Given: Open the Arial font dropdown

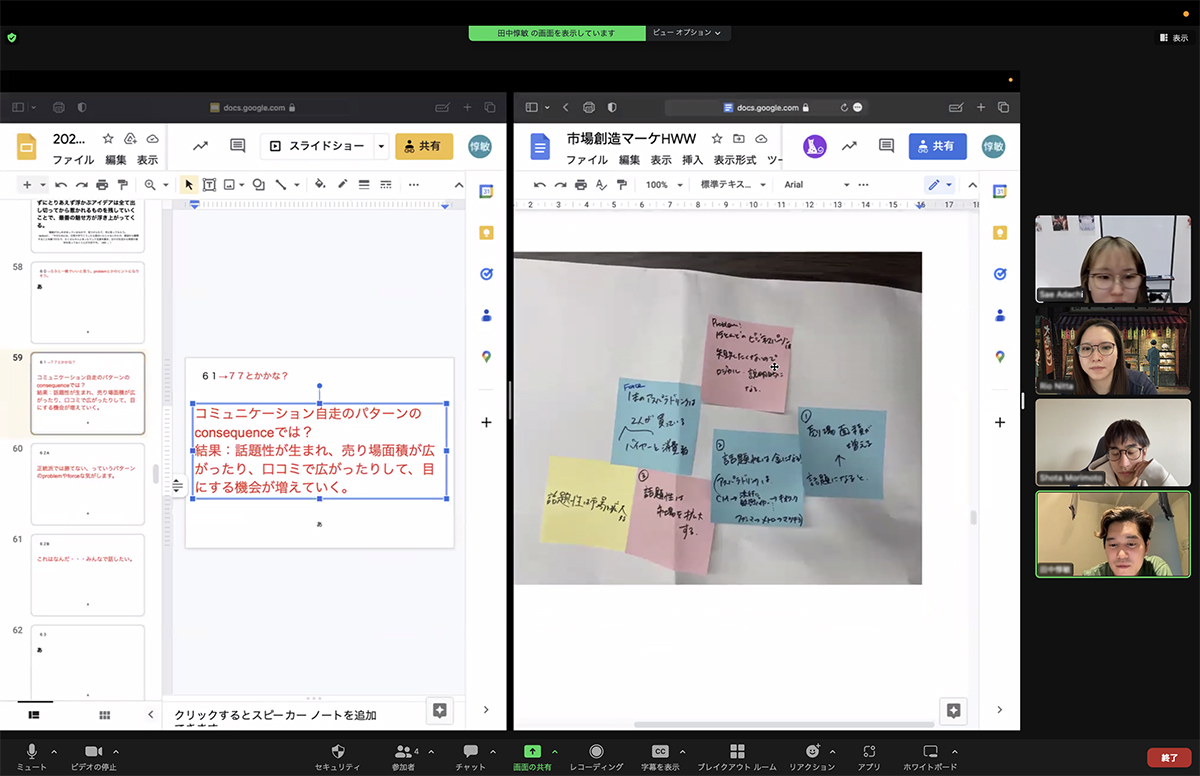Looking at the screenshot, I should 815,185.
